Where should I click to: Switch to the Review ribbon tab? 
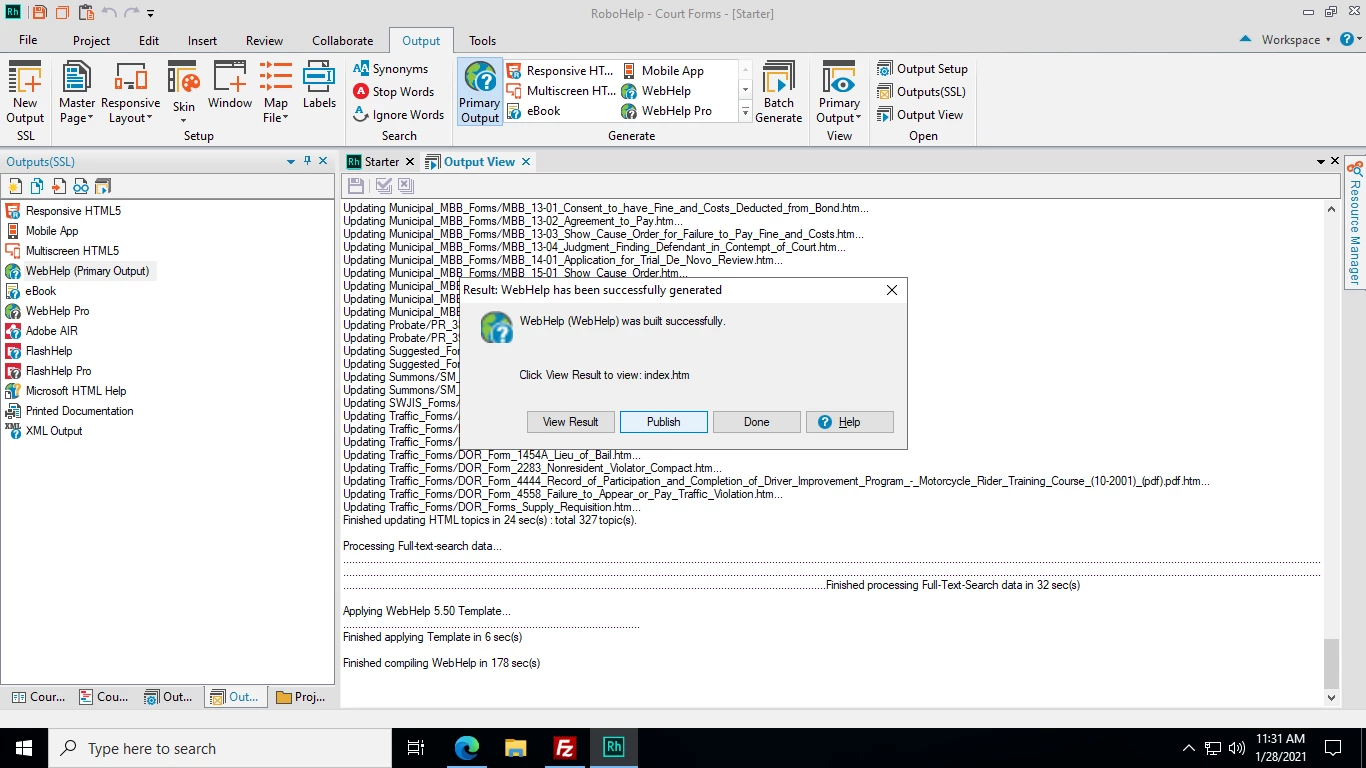coord(264,41)
